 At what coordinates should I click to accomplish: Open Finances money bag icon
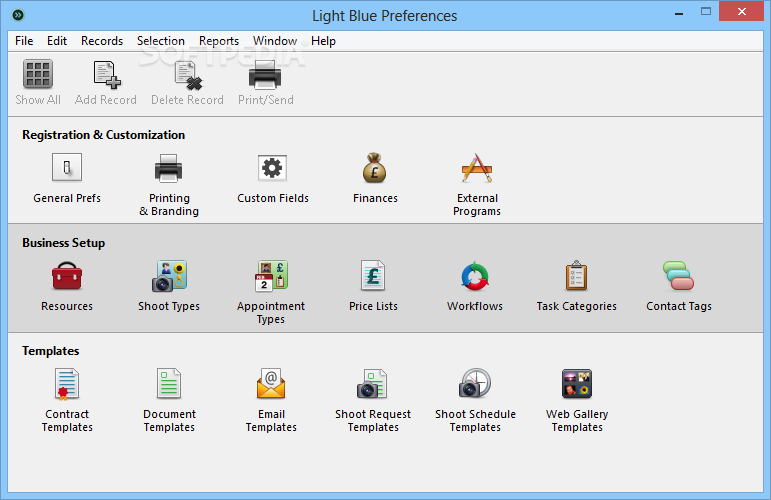[x=375, y=167]
